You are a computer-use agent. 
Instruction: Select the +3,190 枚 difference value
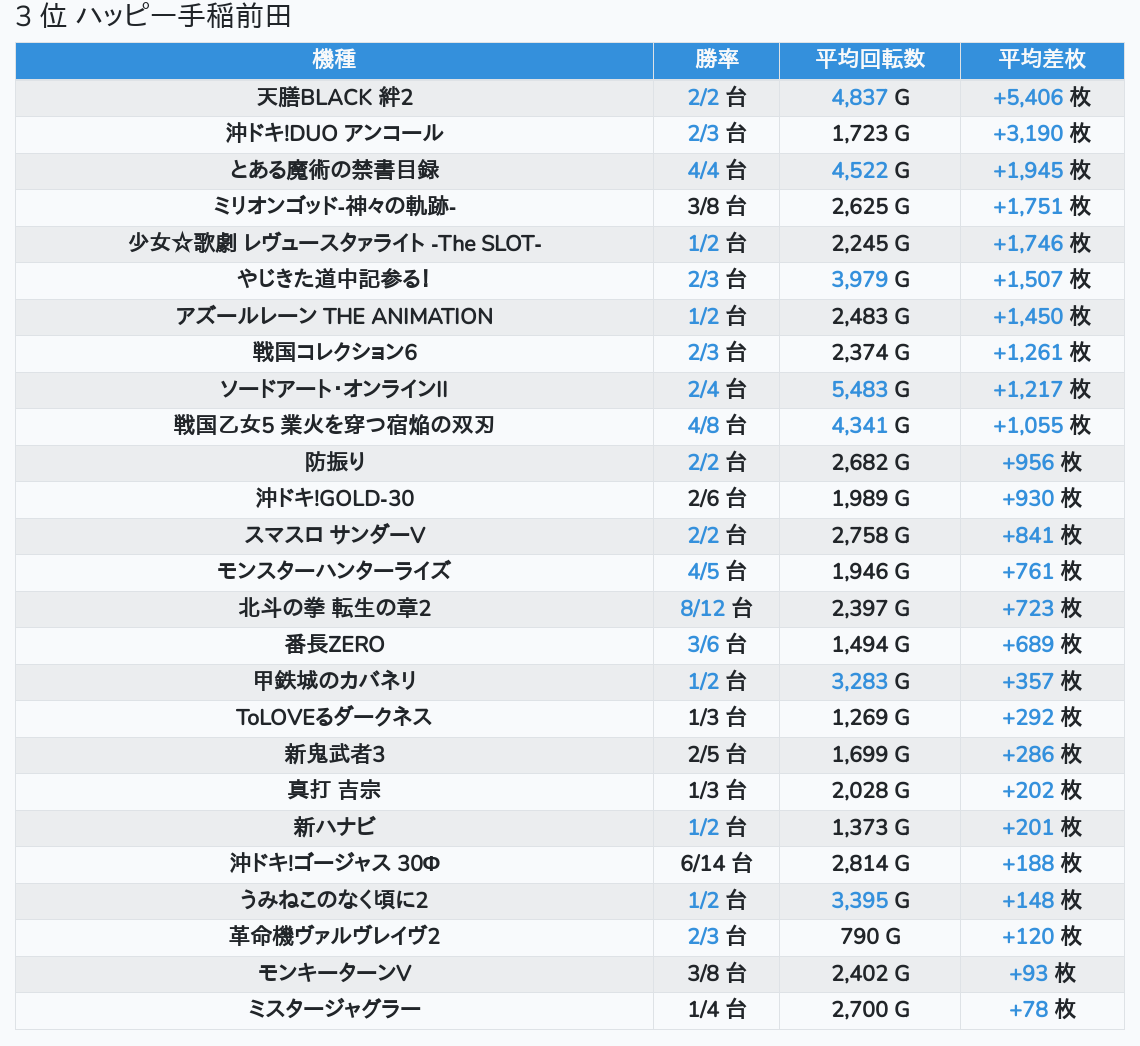pyautogui.click(x=1042, y=134)
